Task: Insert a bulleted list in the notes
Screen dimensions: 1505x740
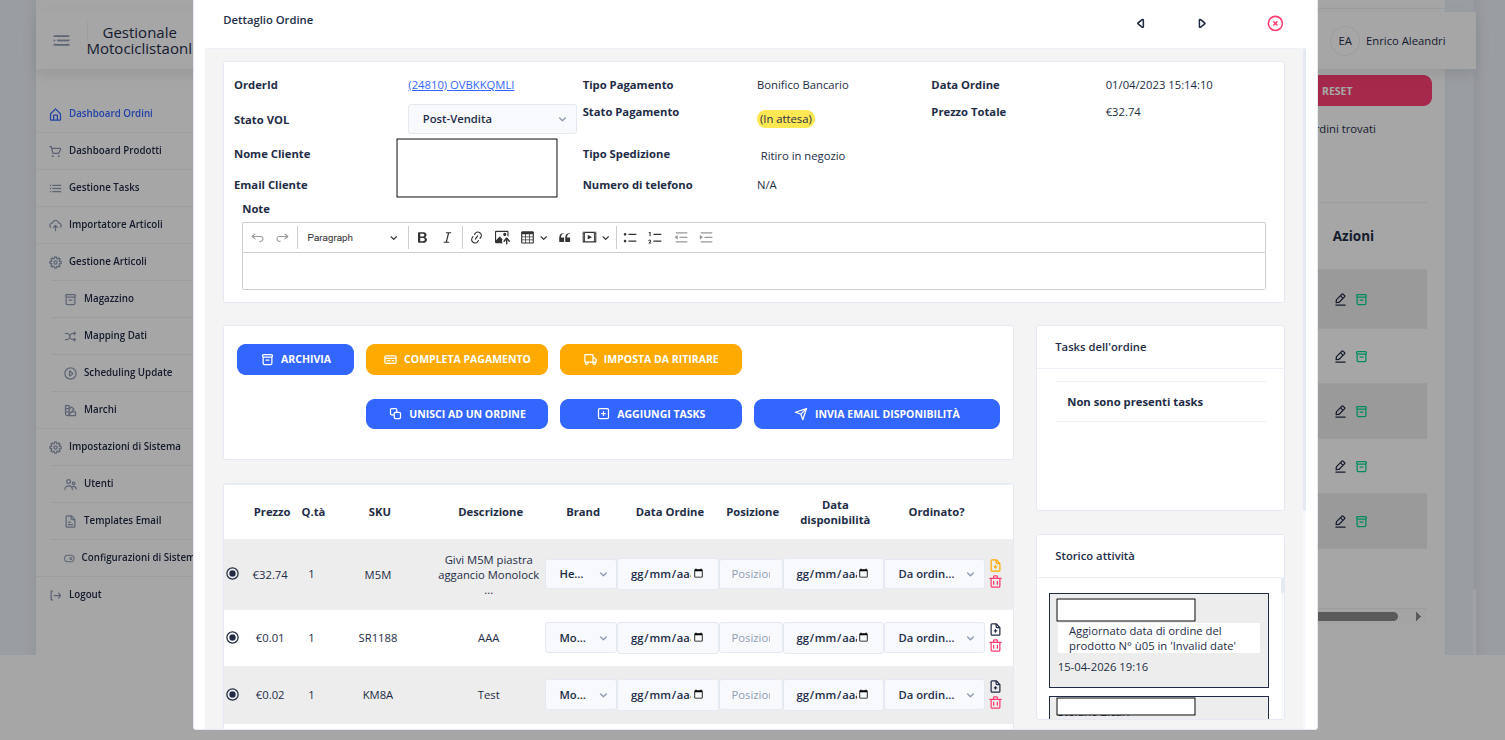Action: coord(630,237)
